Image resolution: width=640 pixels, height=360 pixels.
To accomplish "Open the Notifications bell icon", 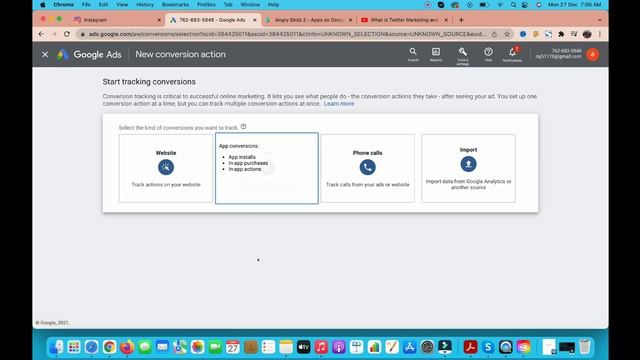I will pos(512,54).
